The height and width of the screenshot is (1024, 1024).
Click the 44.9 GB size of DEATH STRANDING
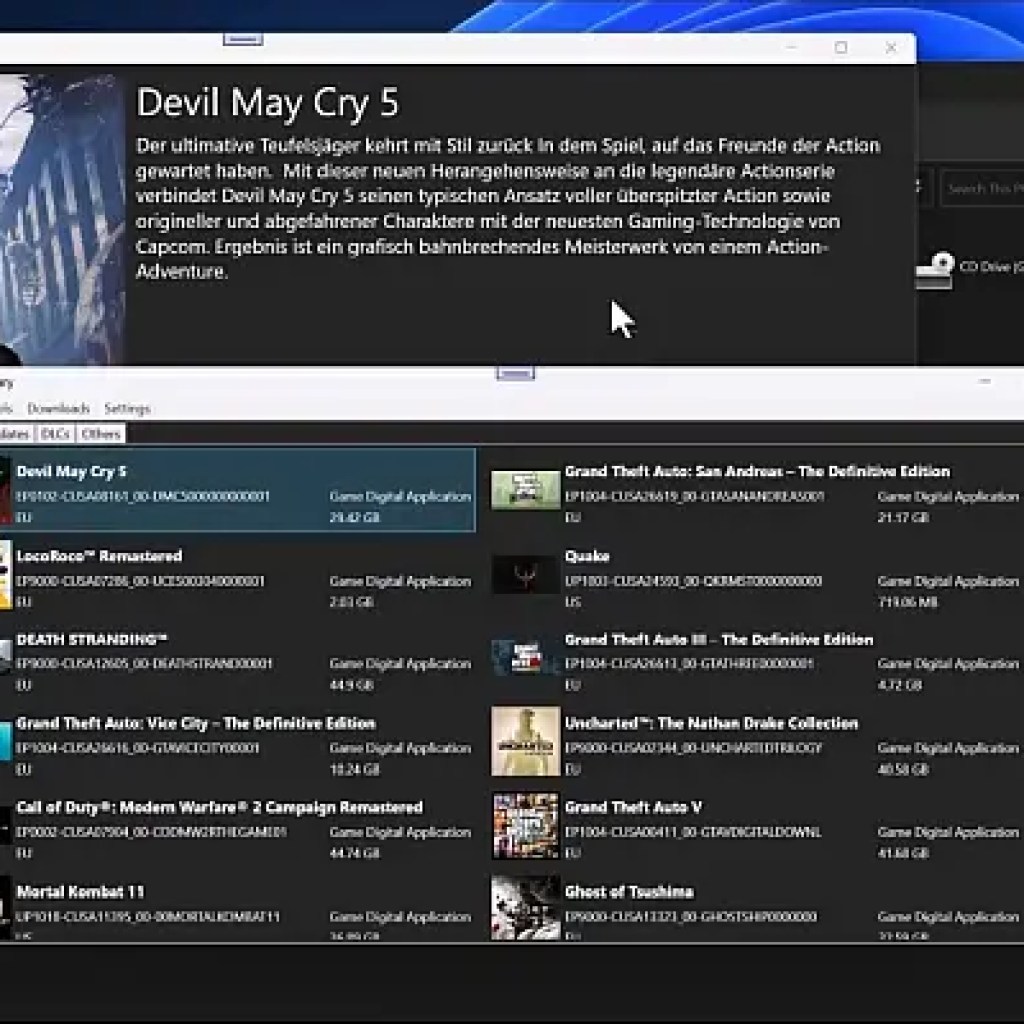coord(352,685)
